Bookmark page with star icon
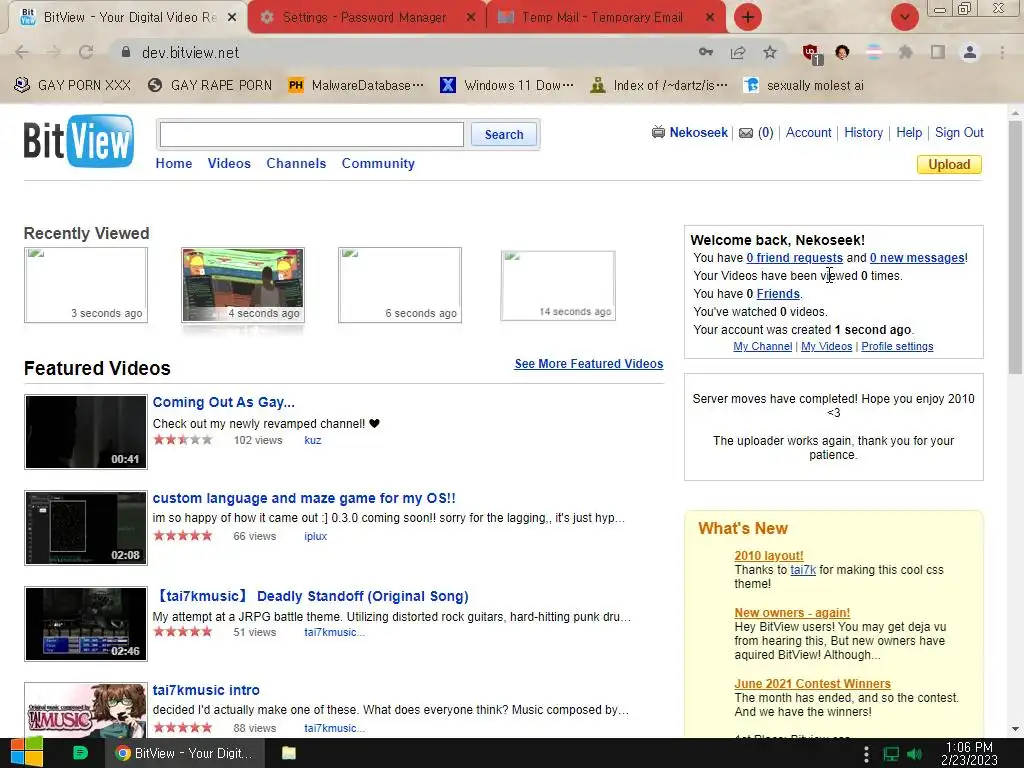1024x768 pixels. pyautogui.click(x=770, y=52)
